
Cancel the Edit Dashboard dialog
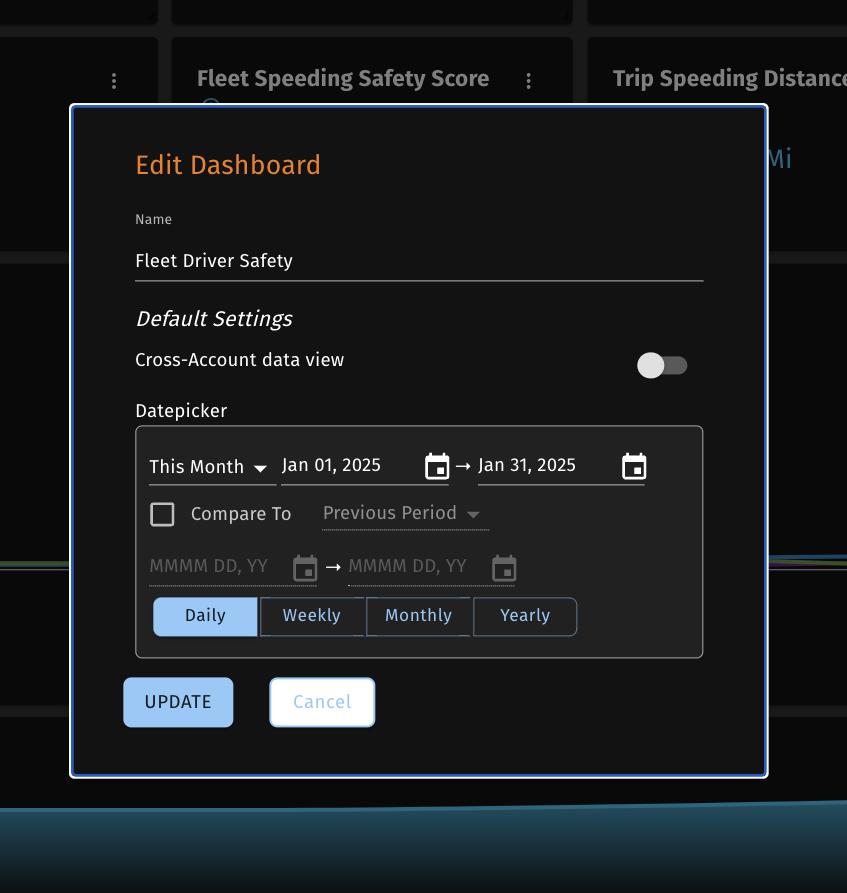click(x=322, y=702)
